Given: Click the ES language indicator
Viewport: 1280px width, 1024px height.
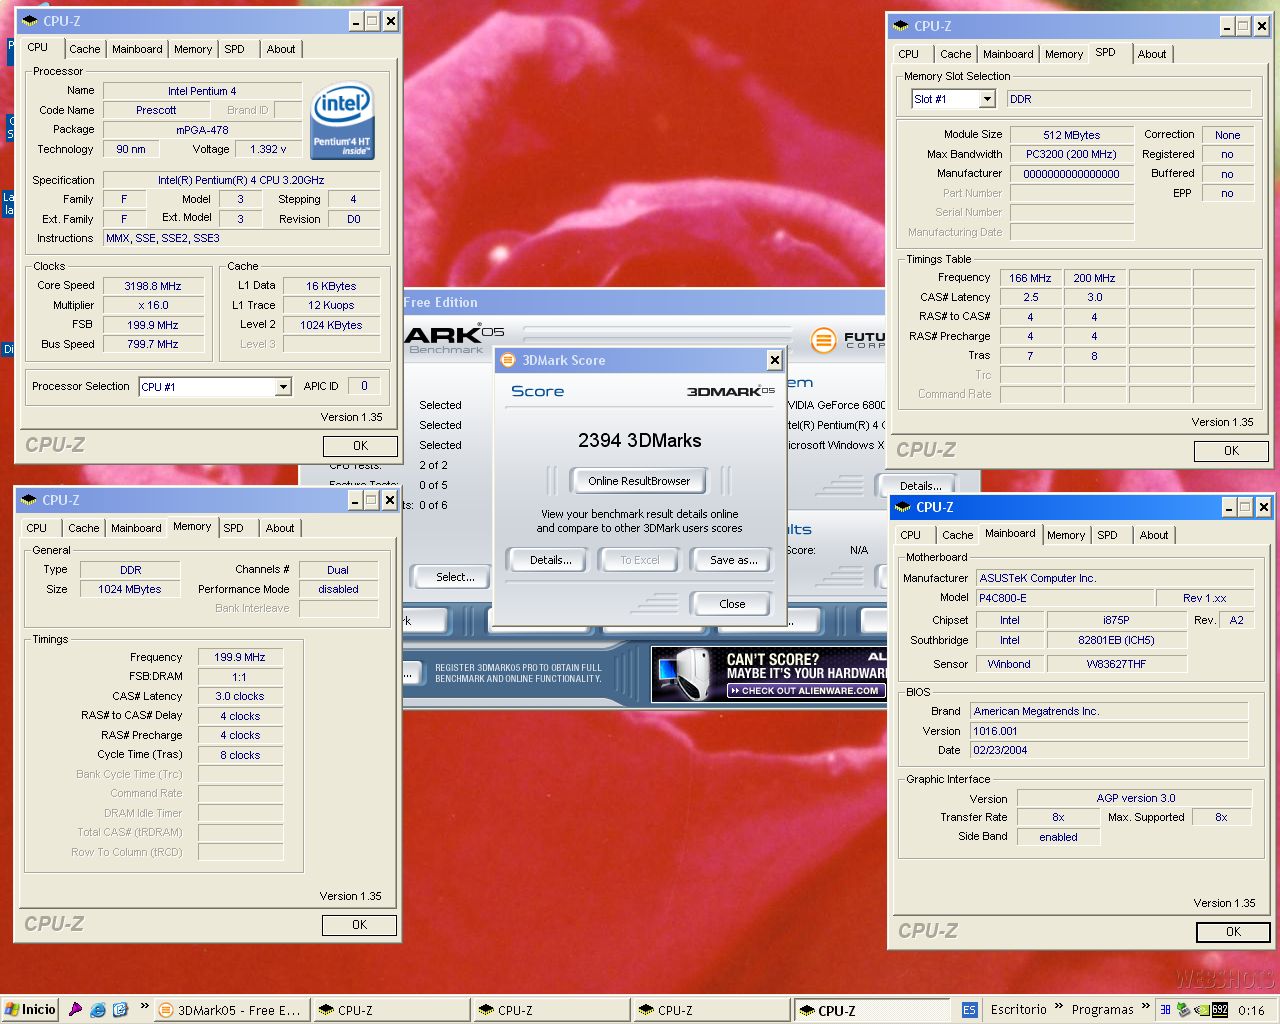Looking at the screenshot, I should pyautogui.click(x=969, y=1010).
